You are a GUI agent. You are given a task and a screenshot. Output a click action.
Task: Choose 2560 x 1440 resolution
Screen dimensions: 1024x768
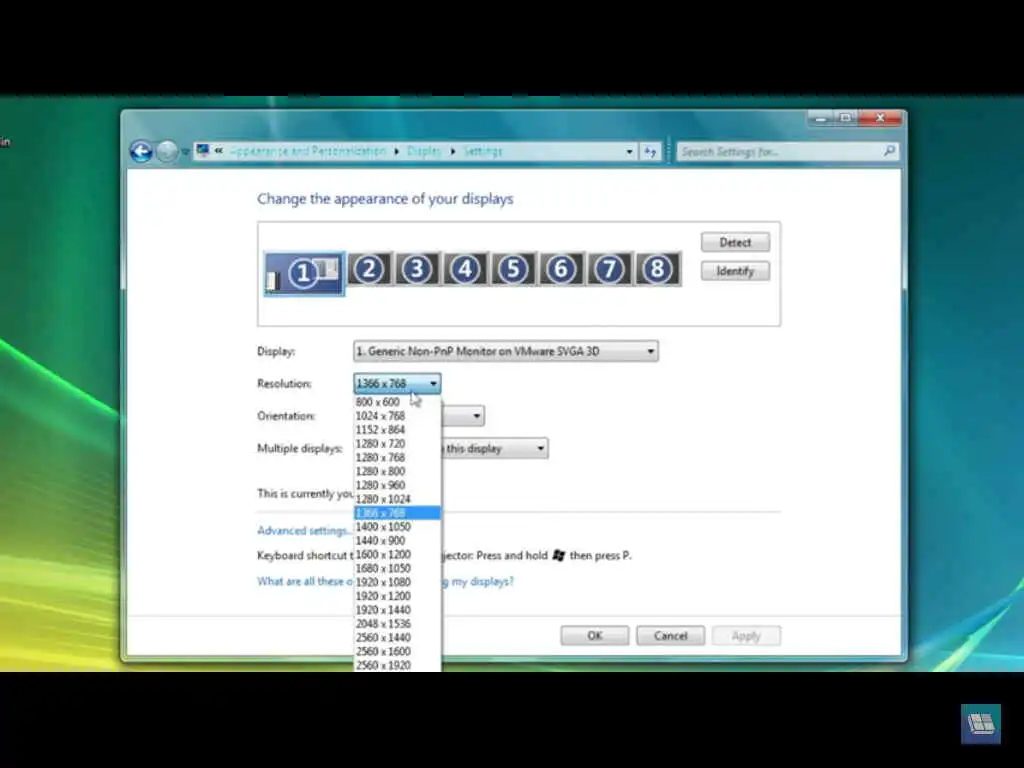point(397,638)
